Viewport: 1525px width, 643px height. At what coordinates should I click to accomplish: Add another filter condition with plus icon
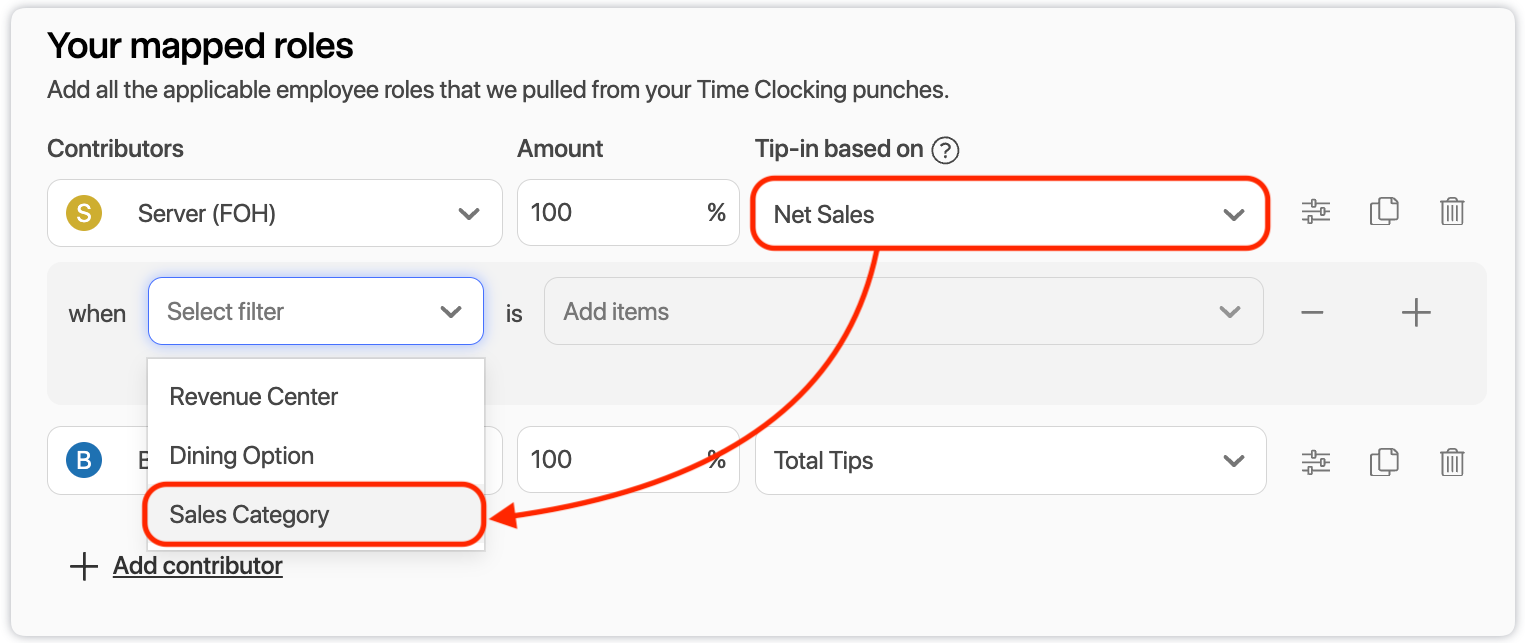(1416, 312)
